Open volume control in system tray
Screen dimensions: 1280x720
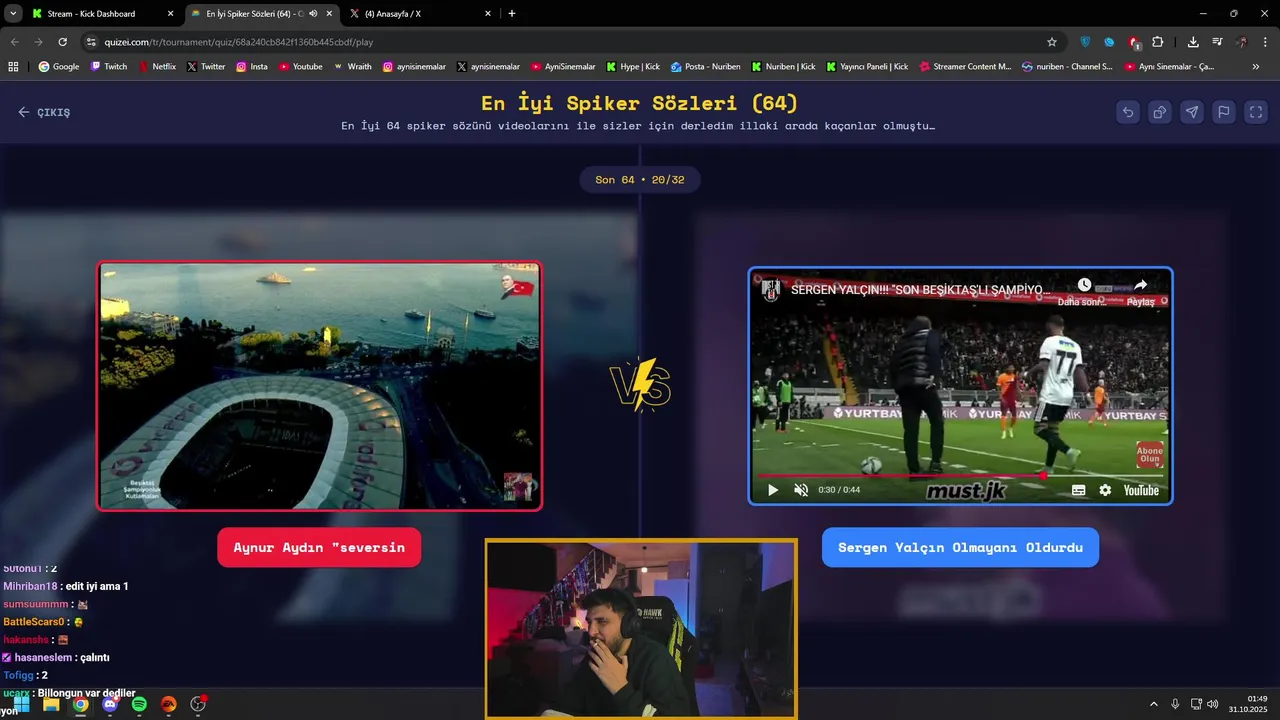(x=1213, y=704)
